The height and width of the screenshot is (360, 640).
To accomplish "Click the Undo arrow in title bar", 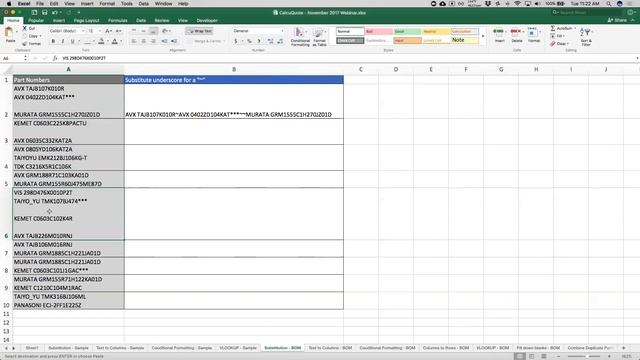I will coord(54,13).
